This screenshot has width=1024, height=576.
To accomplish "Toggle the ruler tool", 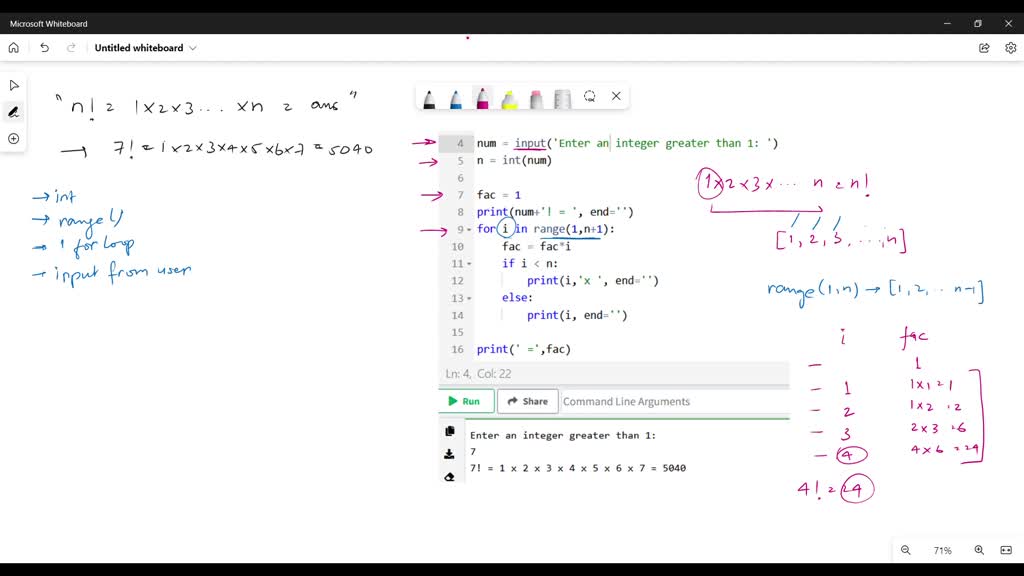I will click(562, 99).
